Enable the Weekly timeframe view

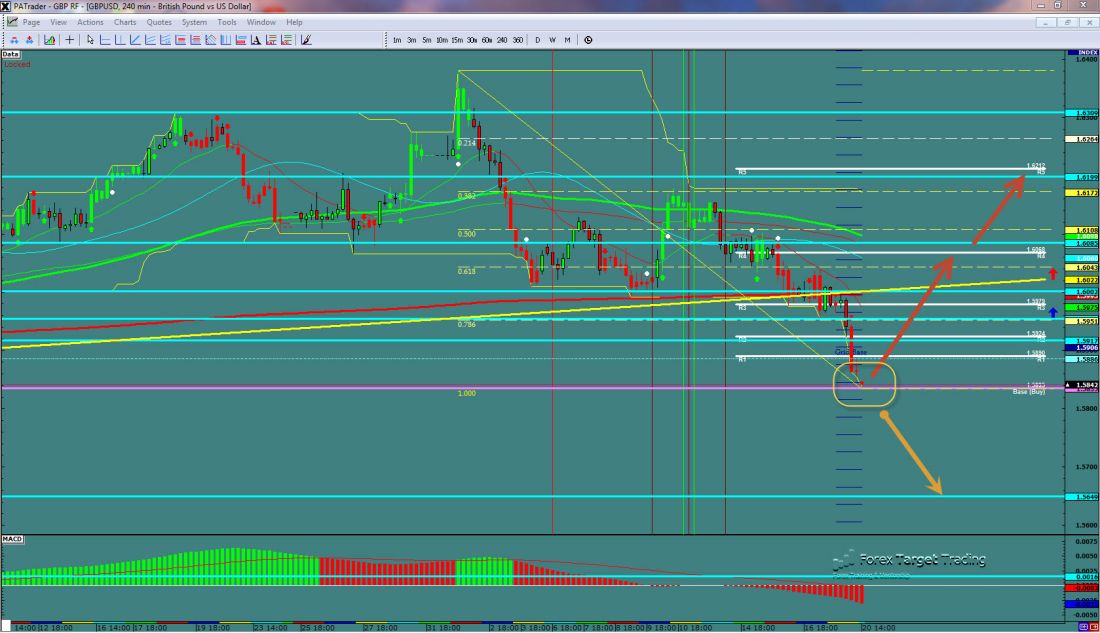[x=553, y=40]
